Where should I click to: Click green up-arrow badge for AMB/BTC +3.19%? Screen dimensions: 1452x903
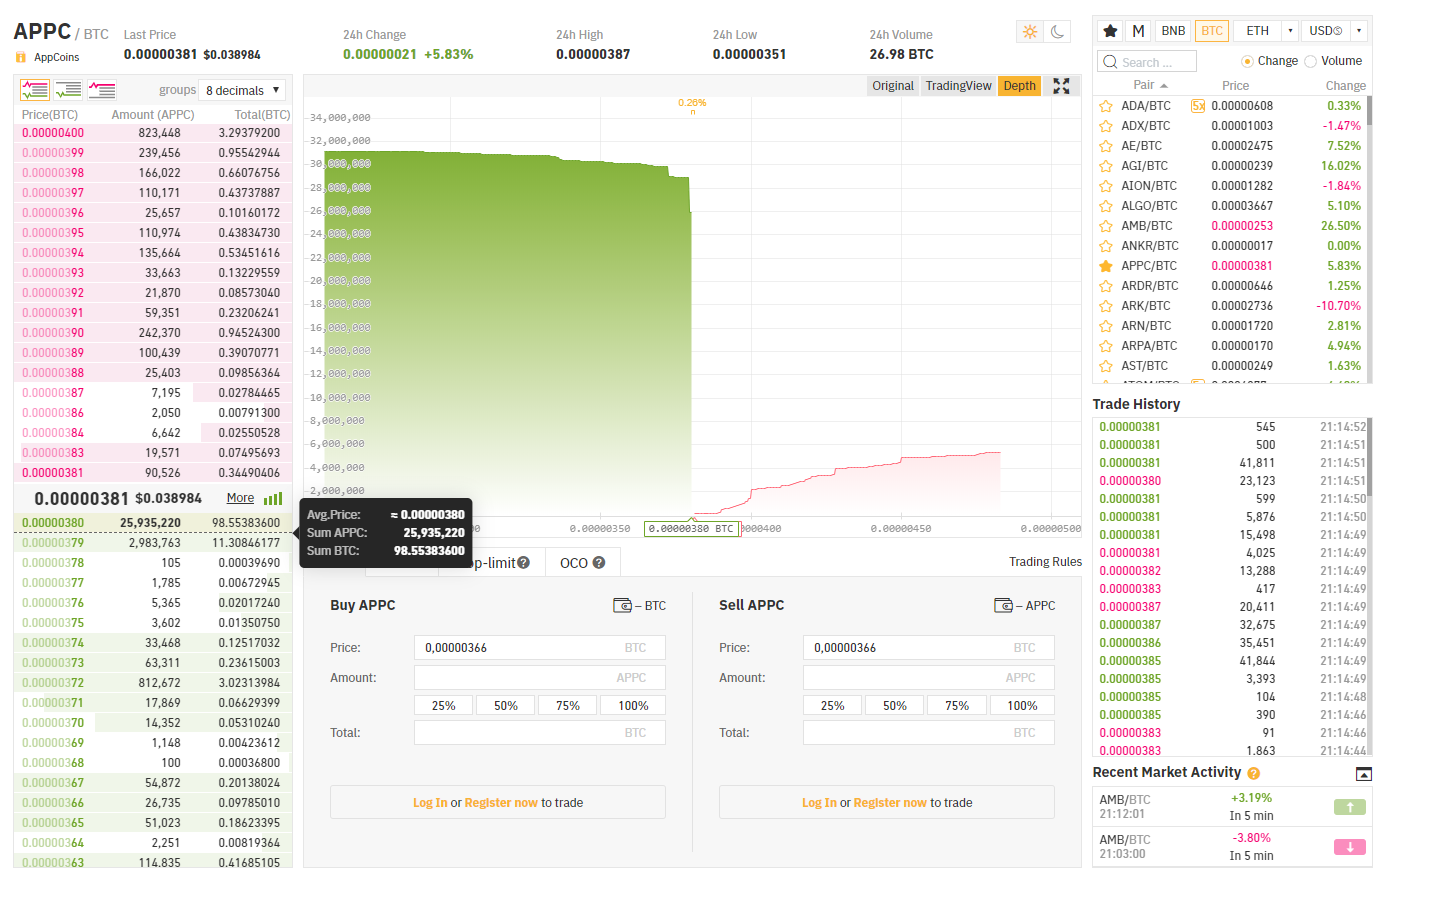tap(1350, 807)
